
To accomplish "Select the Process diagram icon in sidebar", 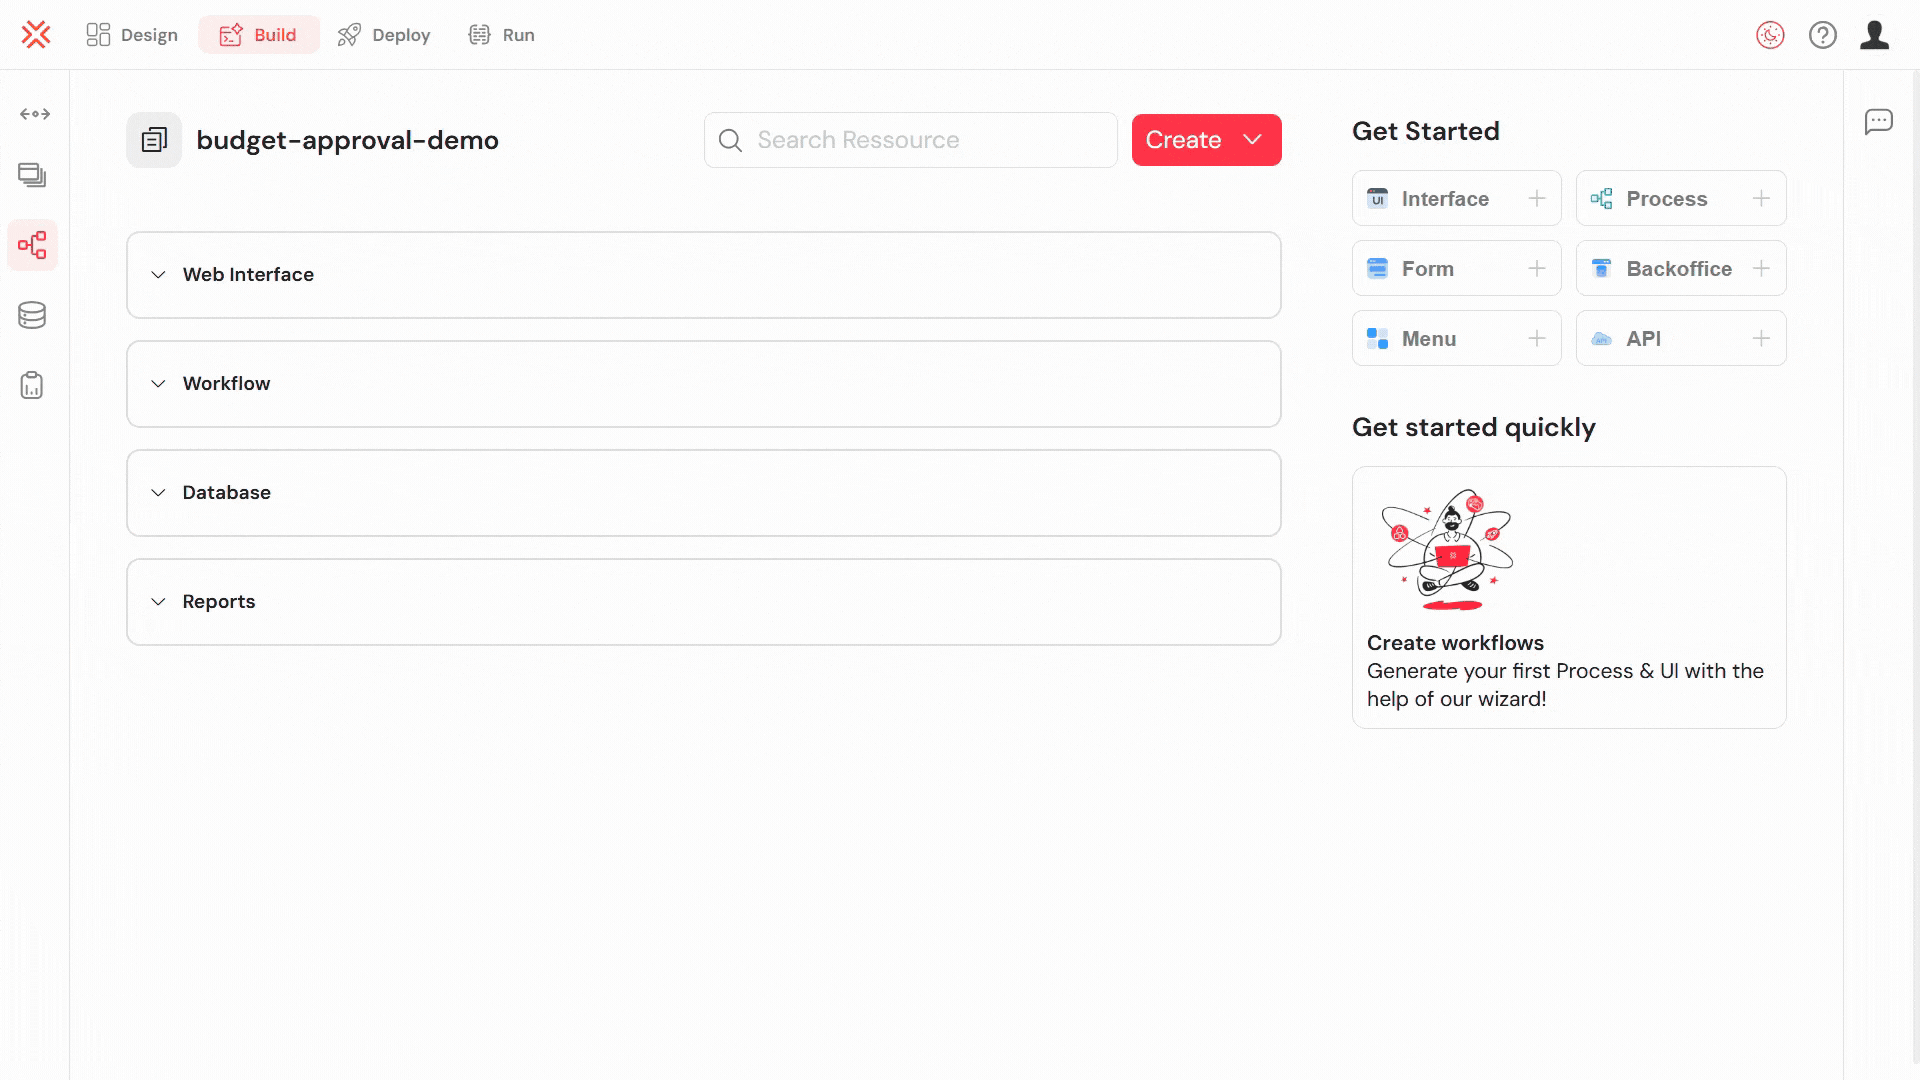I will coord(33,245).
